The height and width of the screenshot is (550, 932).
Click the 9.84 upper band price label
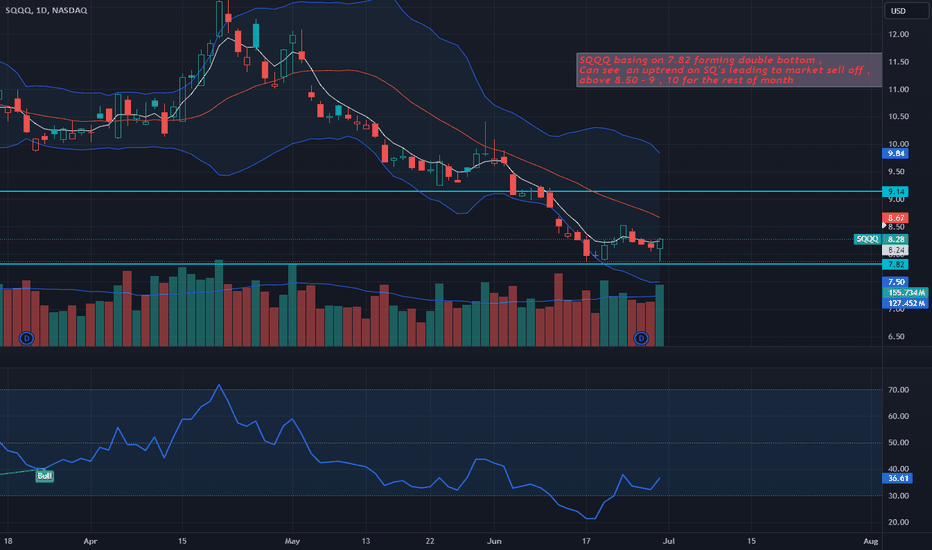(x=896, y=153)
